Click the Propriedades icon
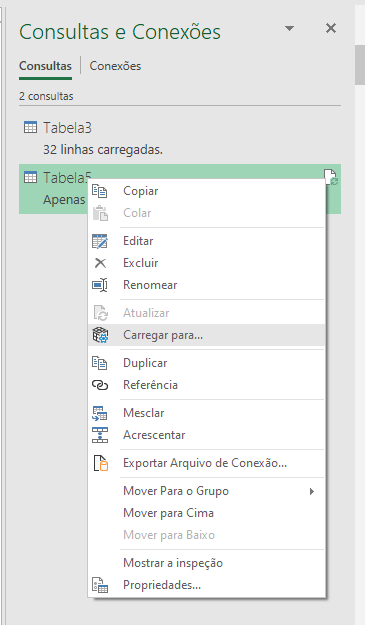 (x=100, y=585)
